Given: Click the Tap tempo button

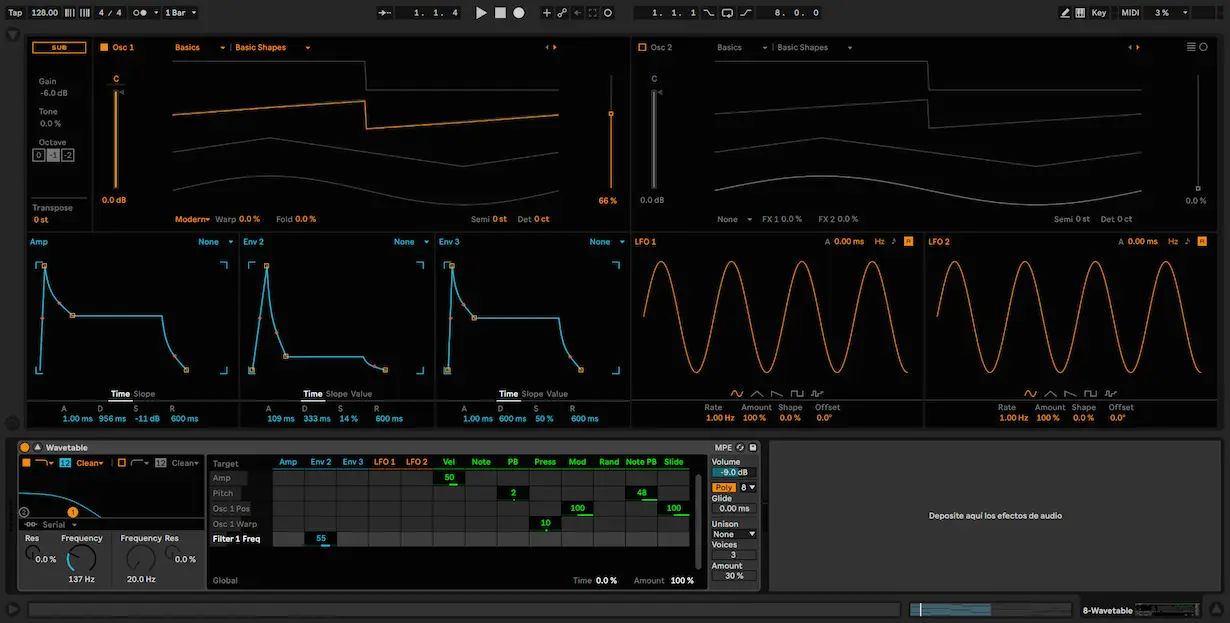Looking at the screenshot, I should pos(15,13).
